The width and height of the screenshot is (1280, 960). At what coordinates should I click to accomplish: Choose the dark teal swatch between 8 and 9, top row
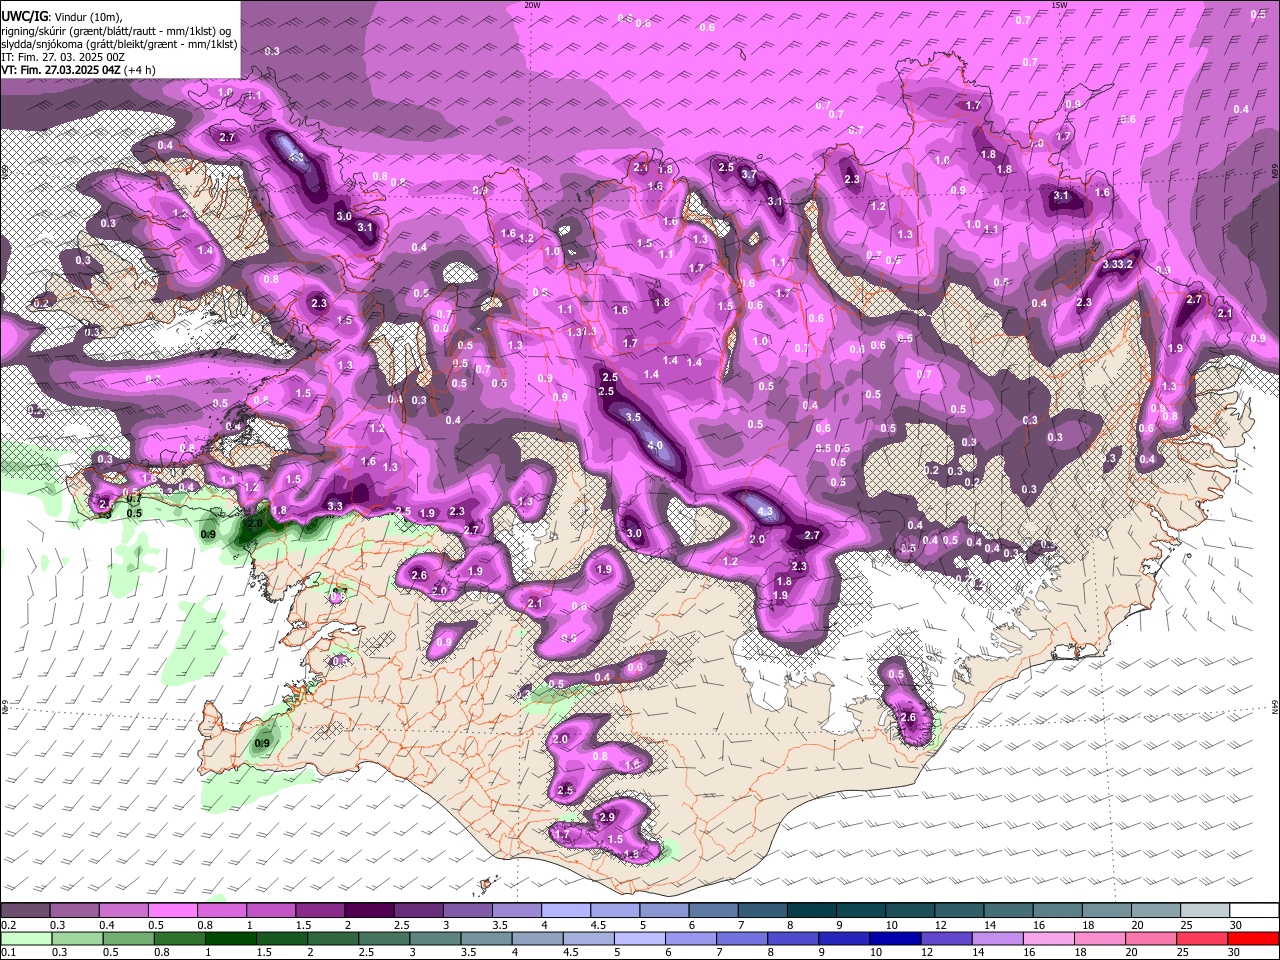(812, 910)
